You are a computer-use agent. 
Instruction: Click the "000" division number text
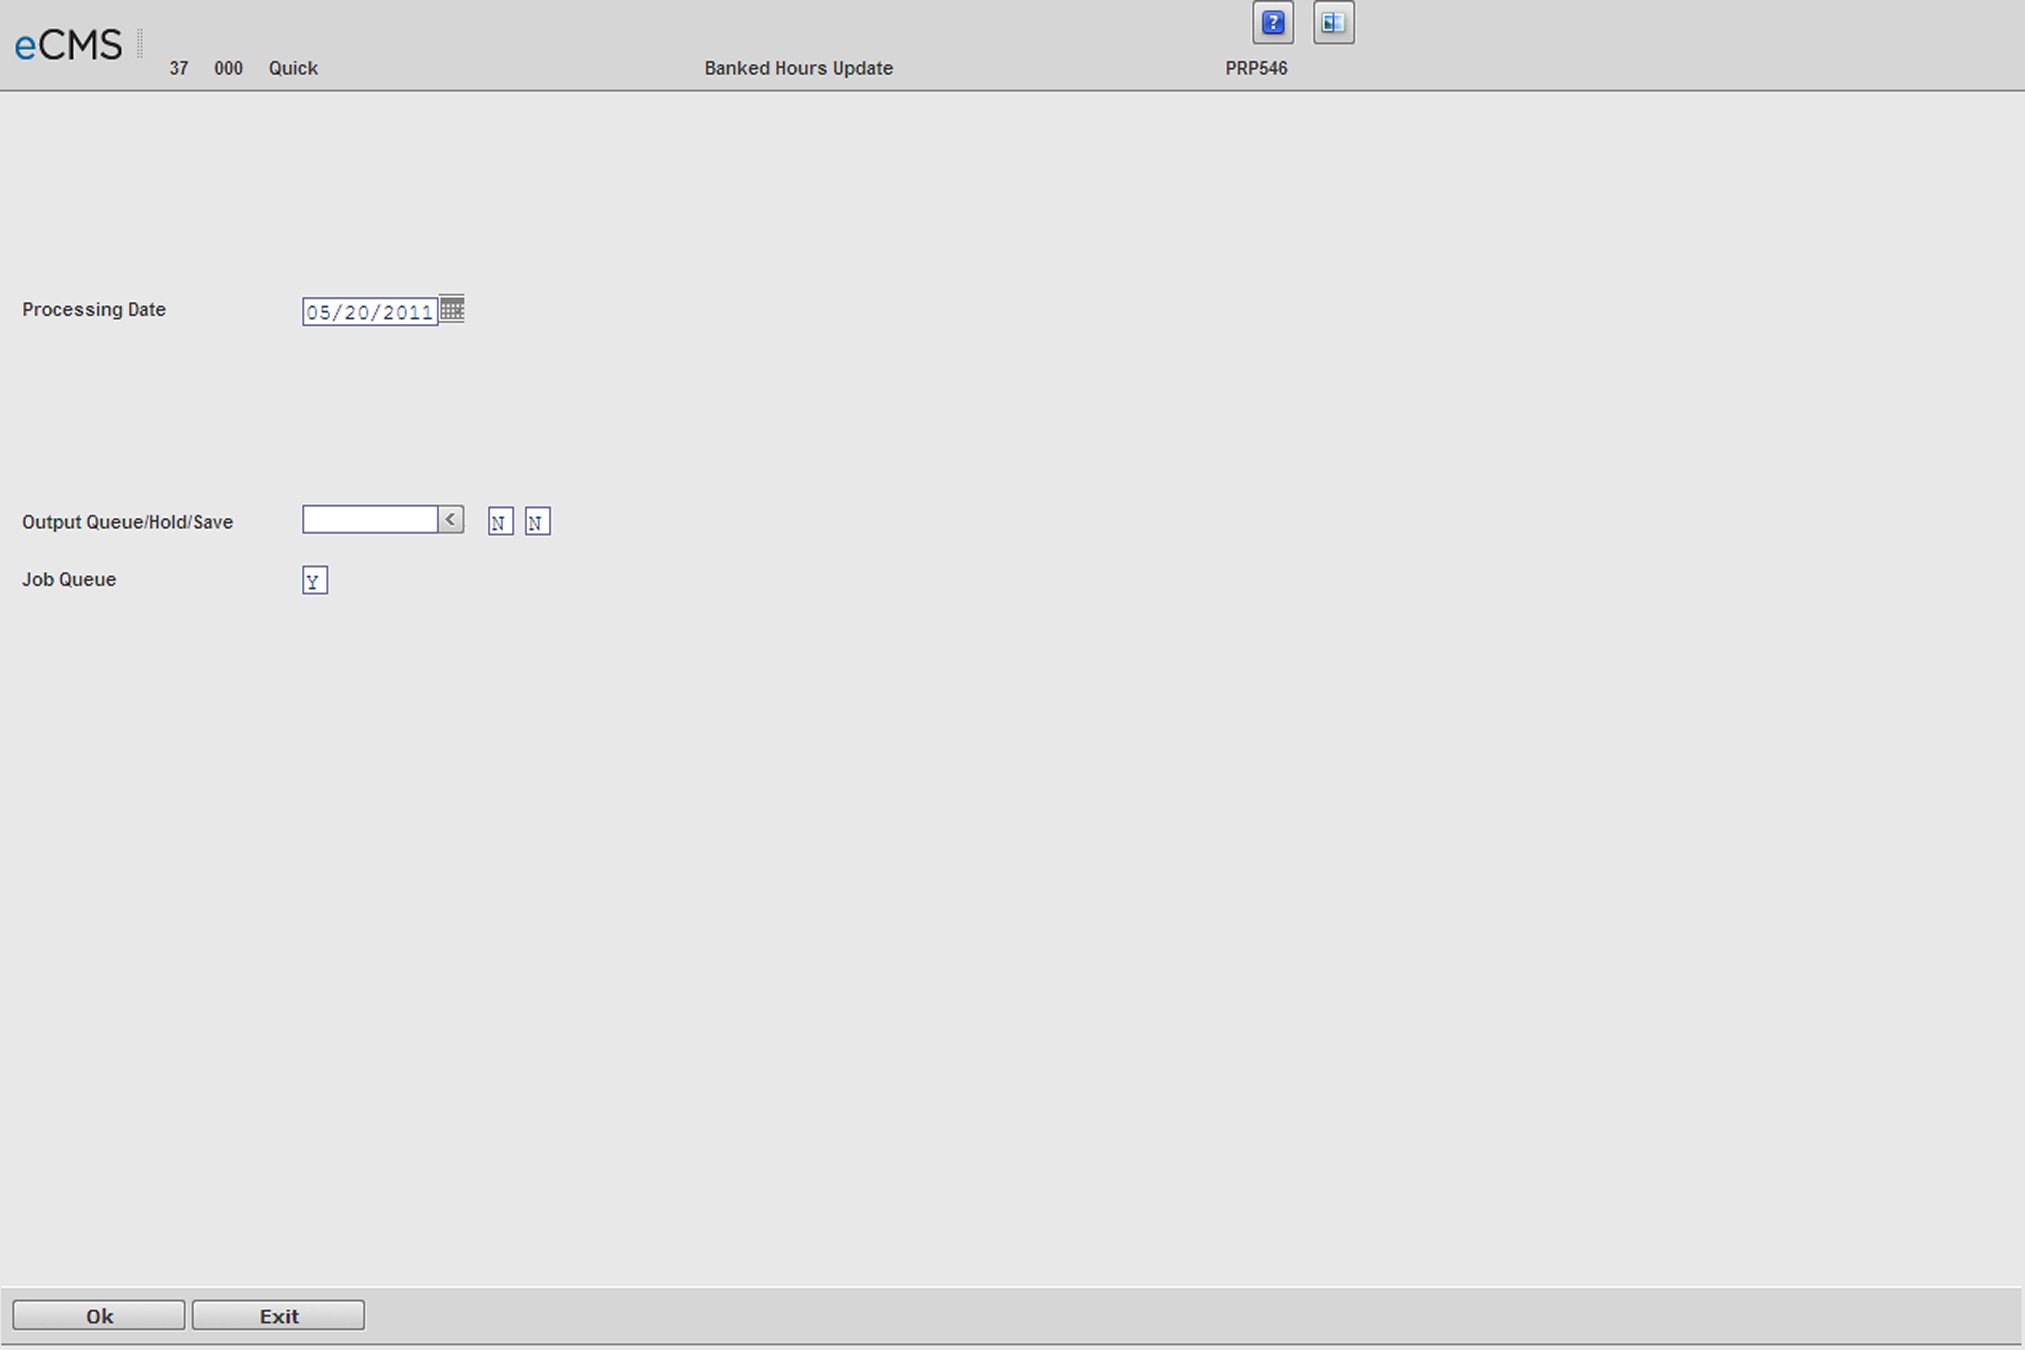pyautogui.click(x=228, y=68)
